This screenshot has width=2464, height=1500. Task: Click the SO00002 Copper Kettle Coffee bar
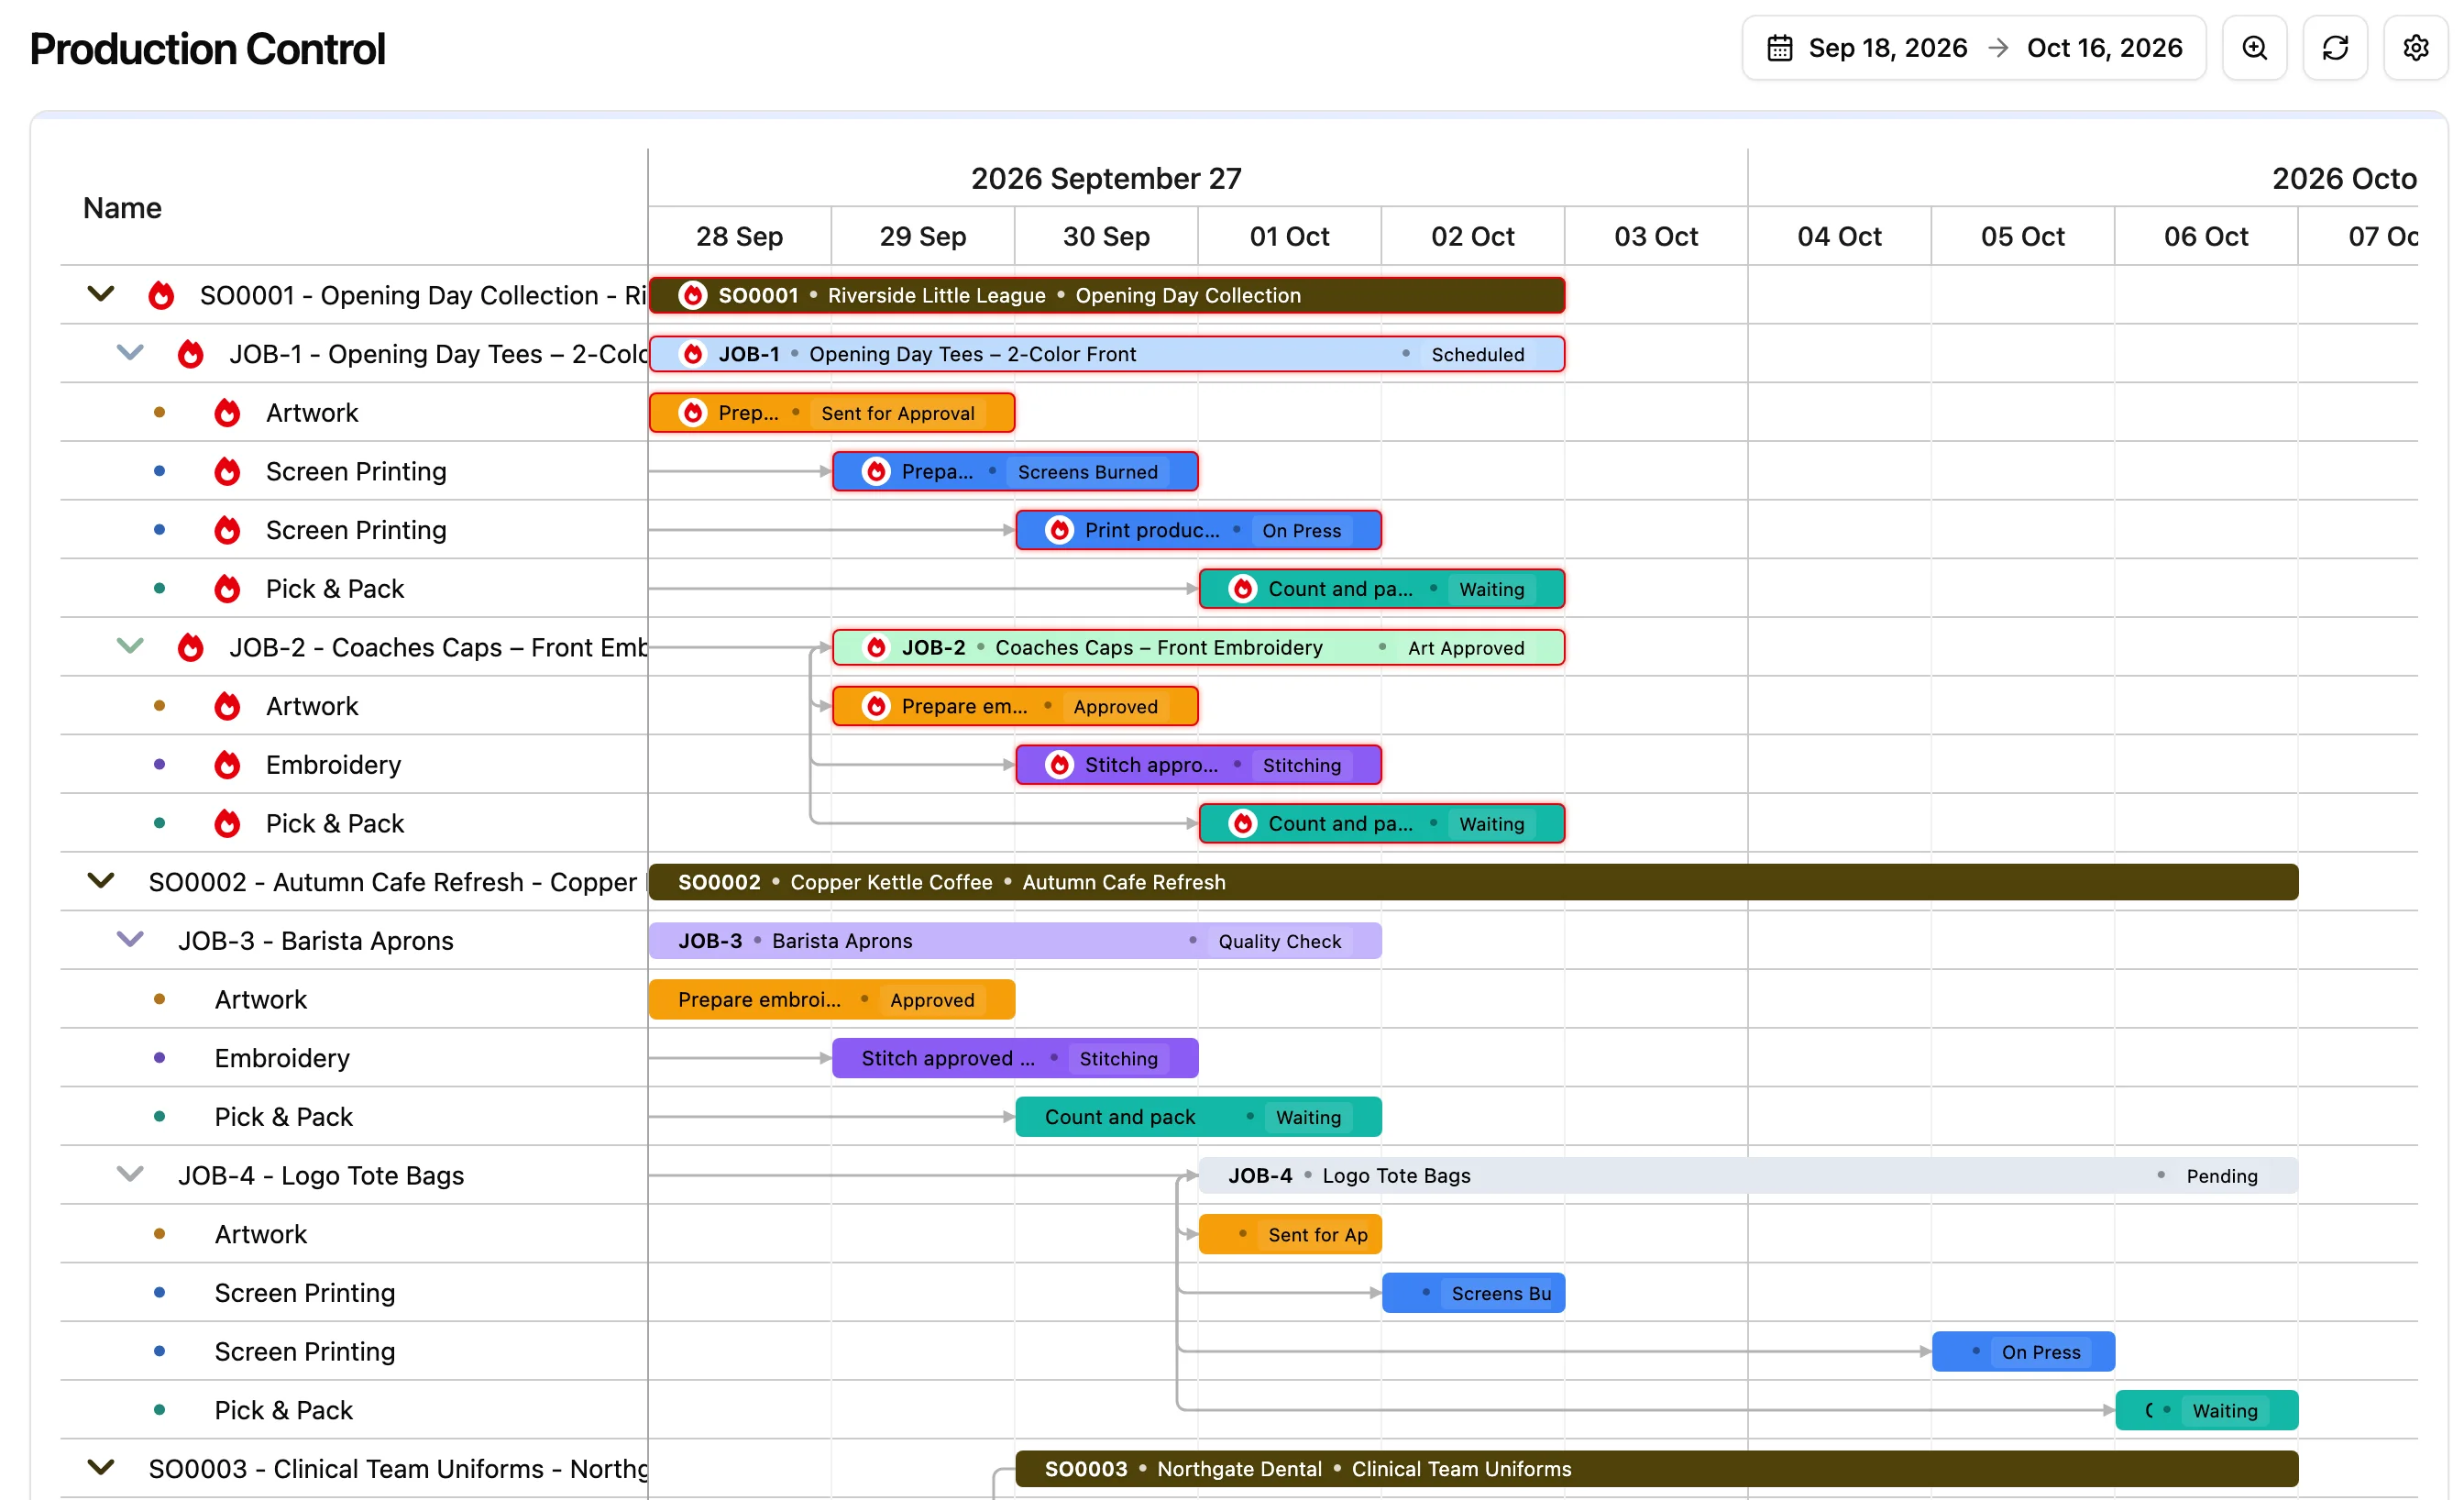1473,882
